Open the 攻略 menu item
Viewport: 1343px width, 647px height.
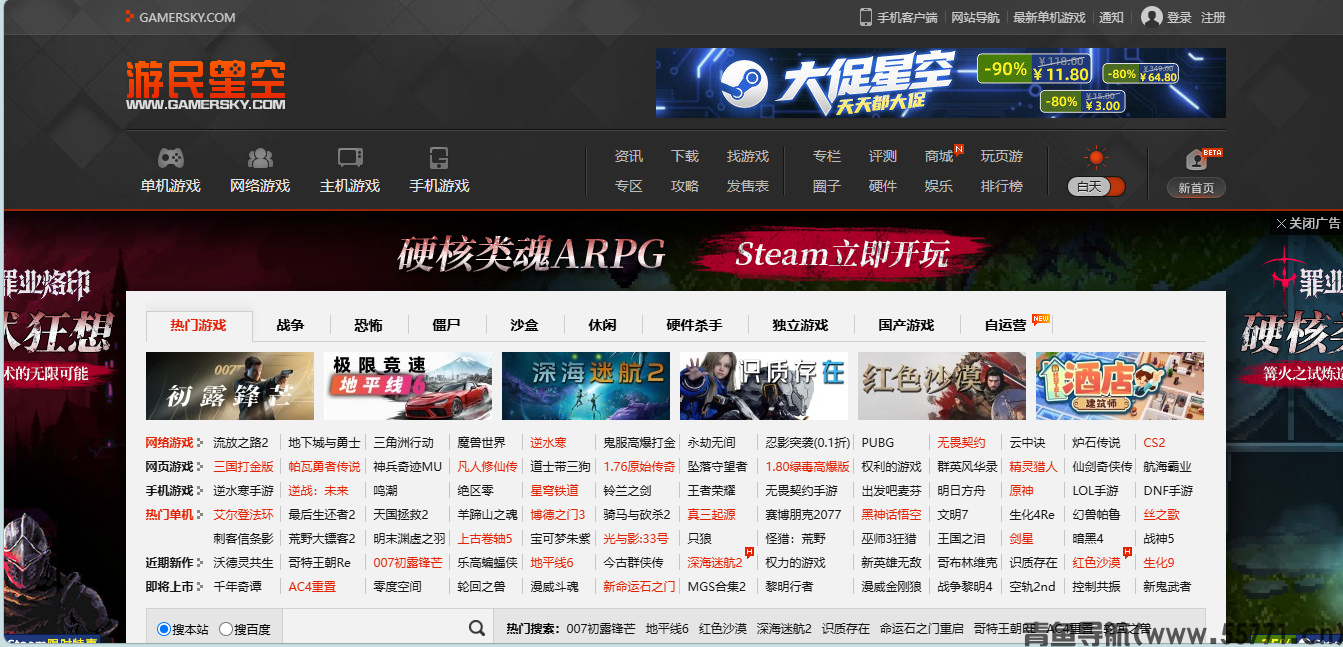[685, 186]
